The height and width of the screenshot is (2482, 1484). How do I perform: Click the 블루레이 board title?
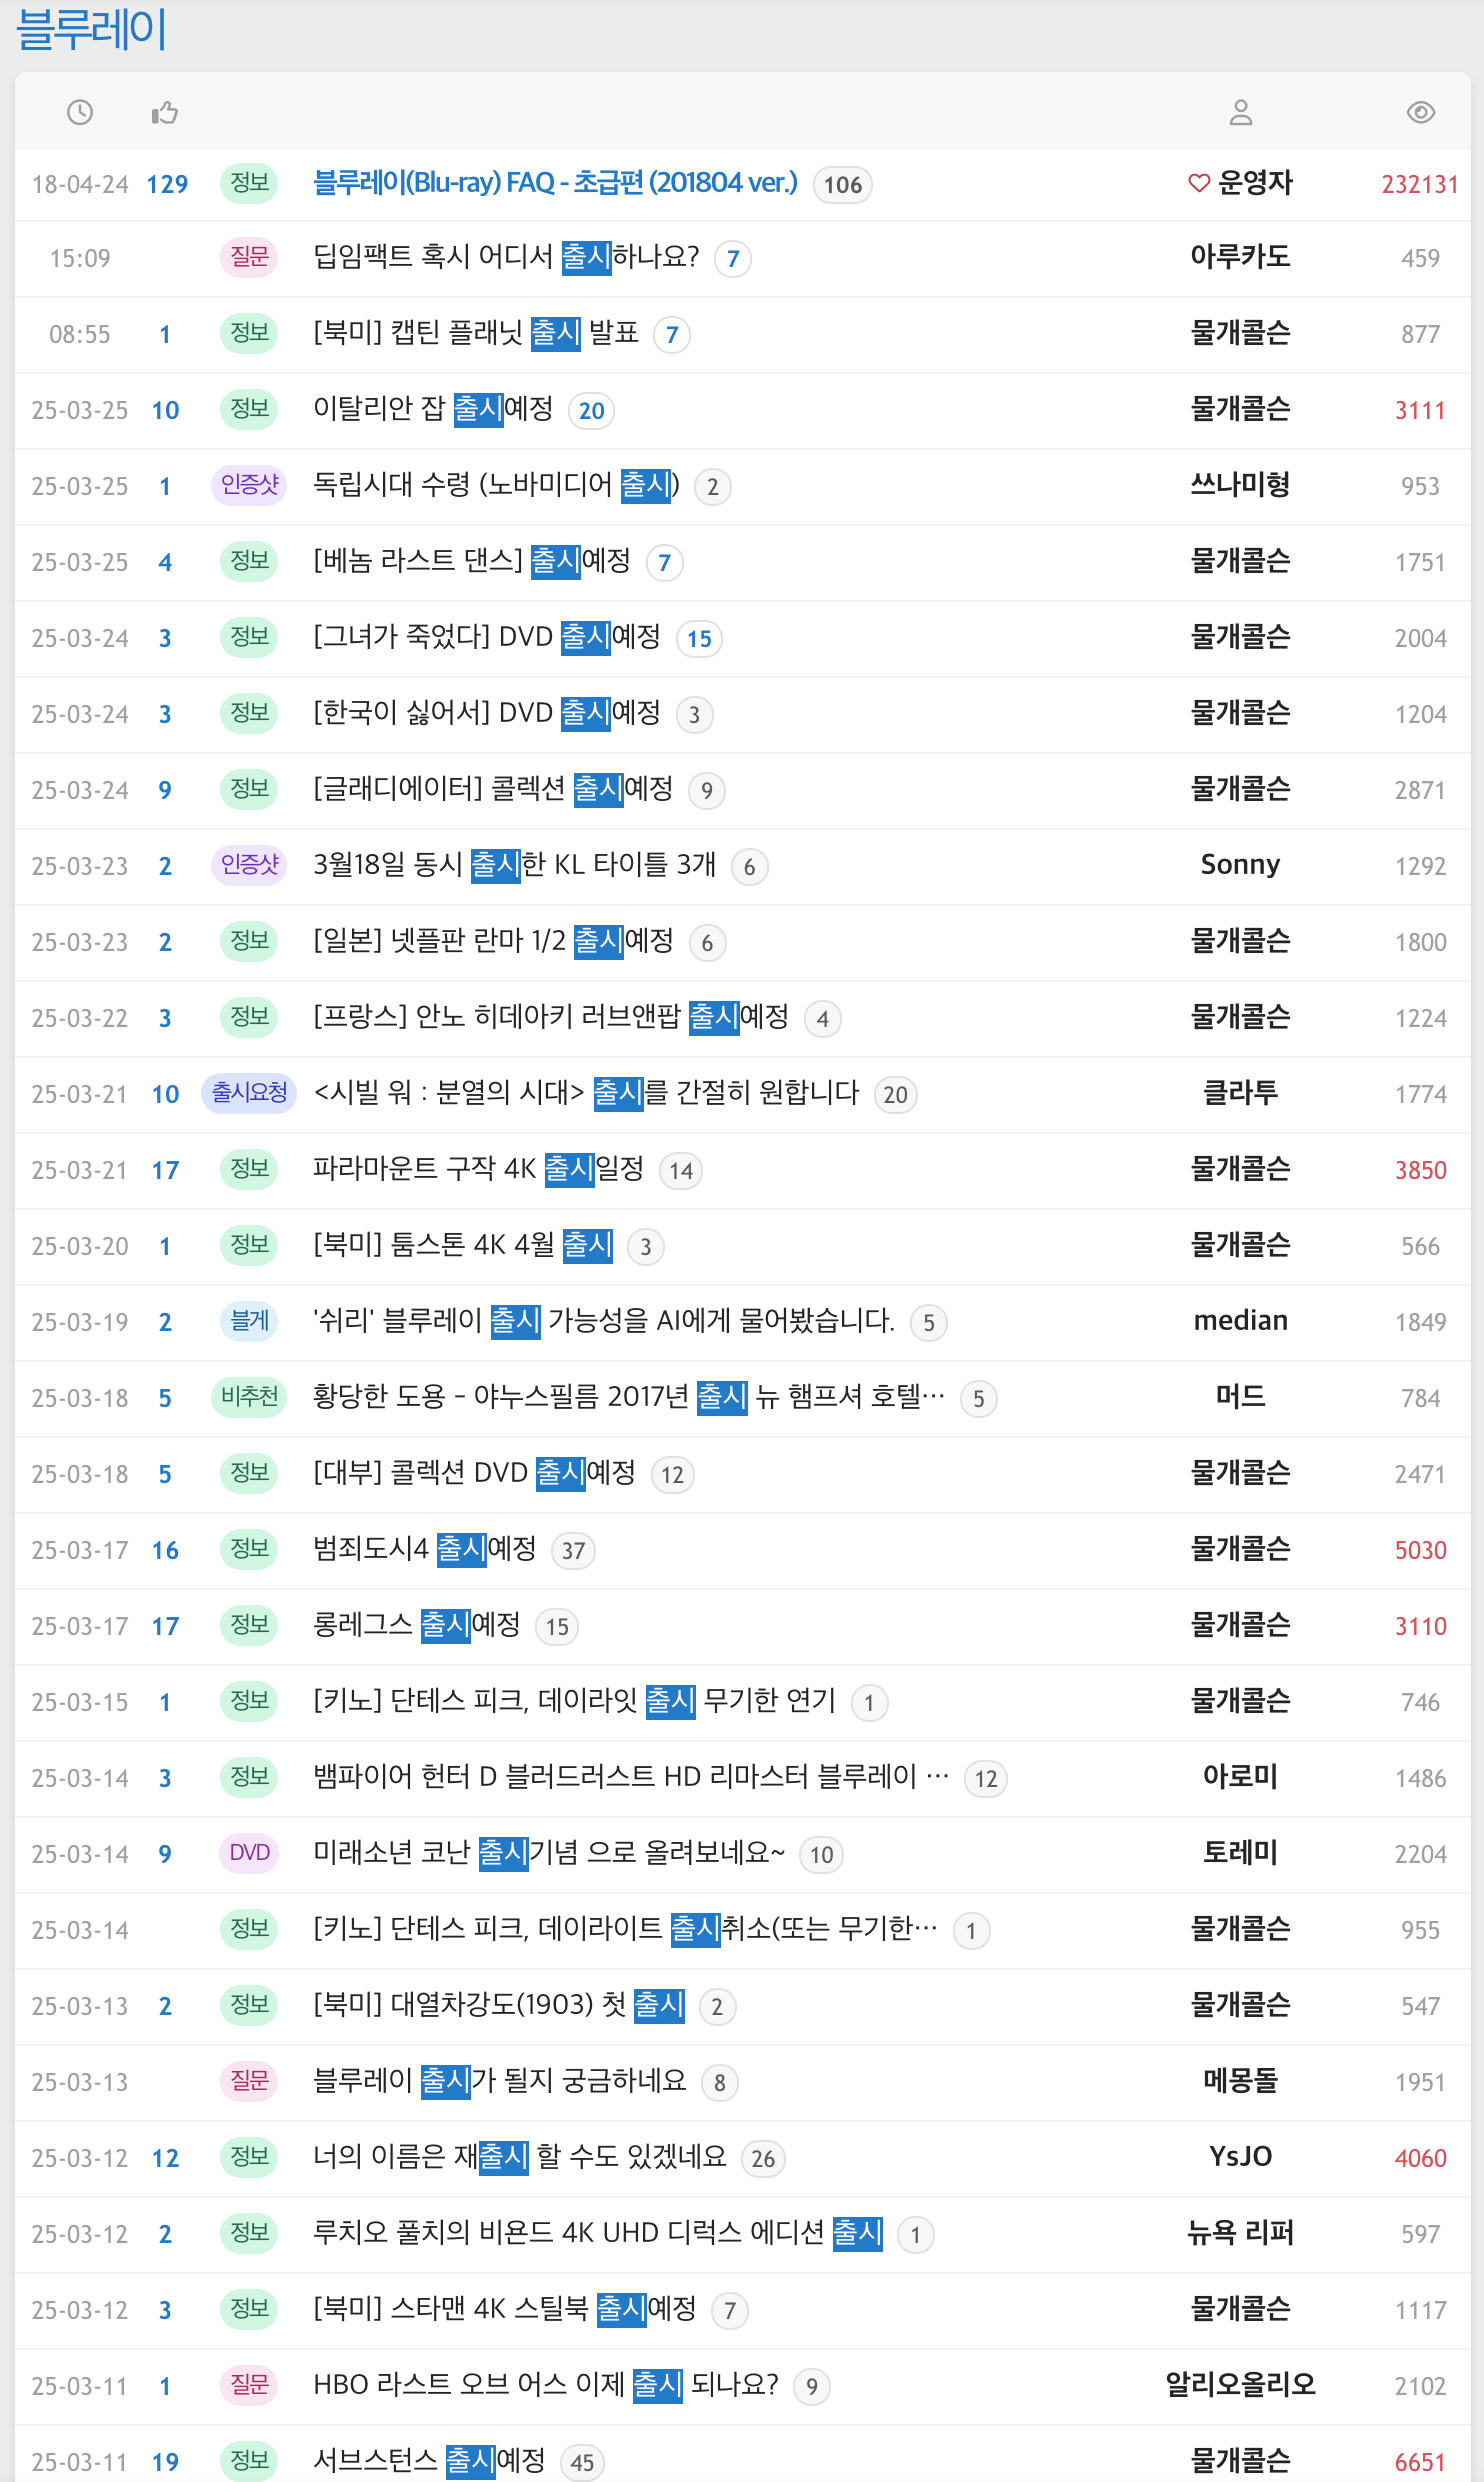point(90,31)
